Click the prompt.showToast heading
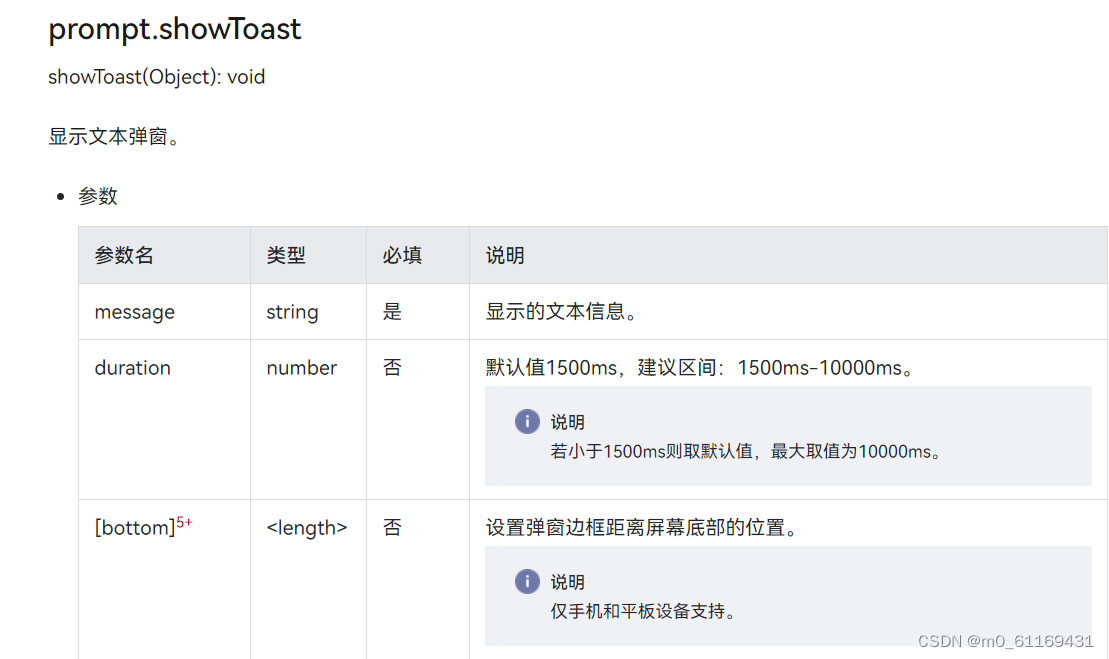This screenshot has width=1109, height=659. click(x=175, y=30)
